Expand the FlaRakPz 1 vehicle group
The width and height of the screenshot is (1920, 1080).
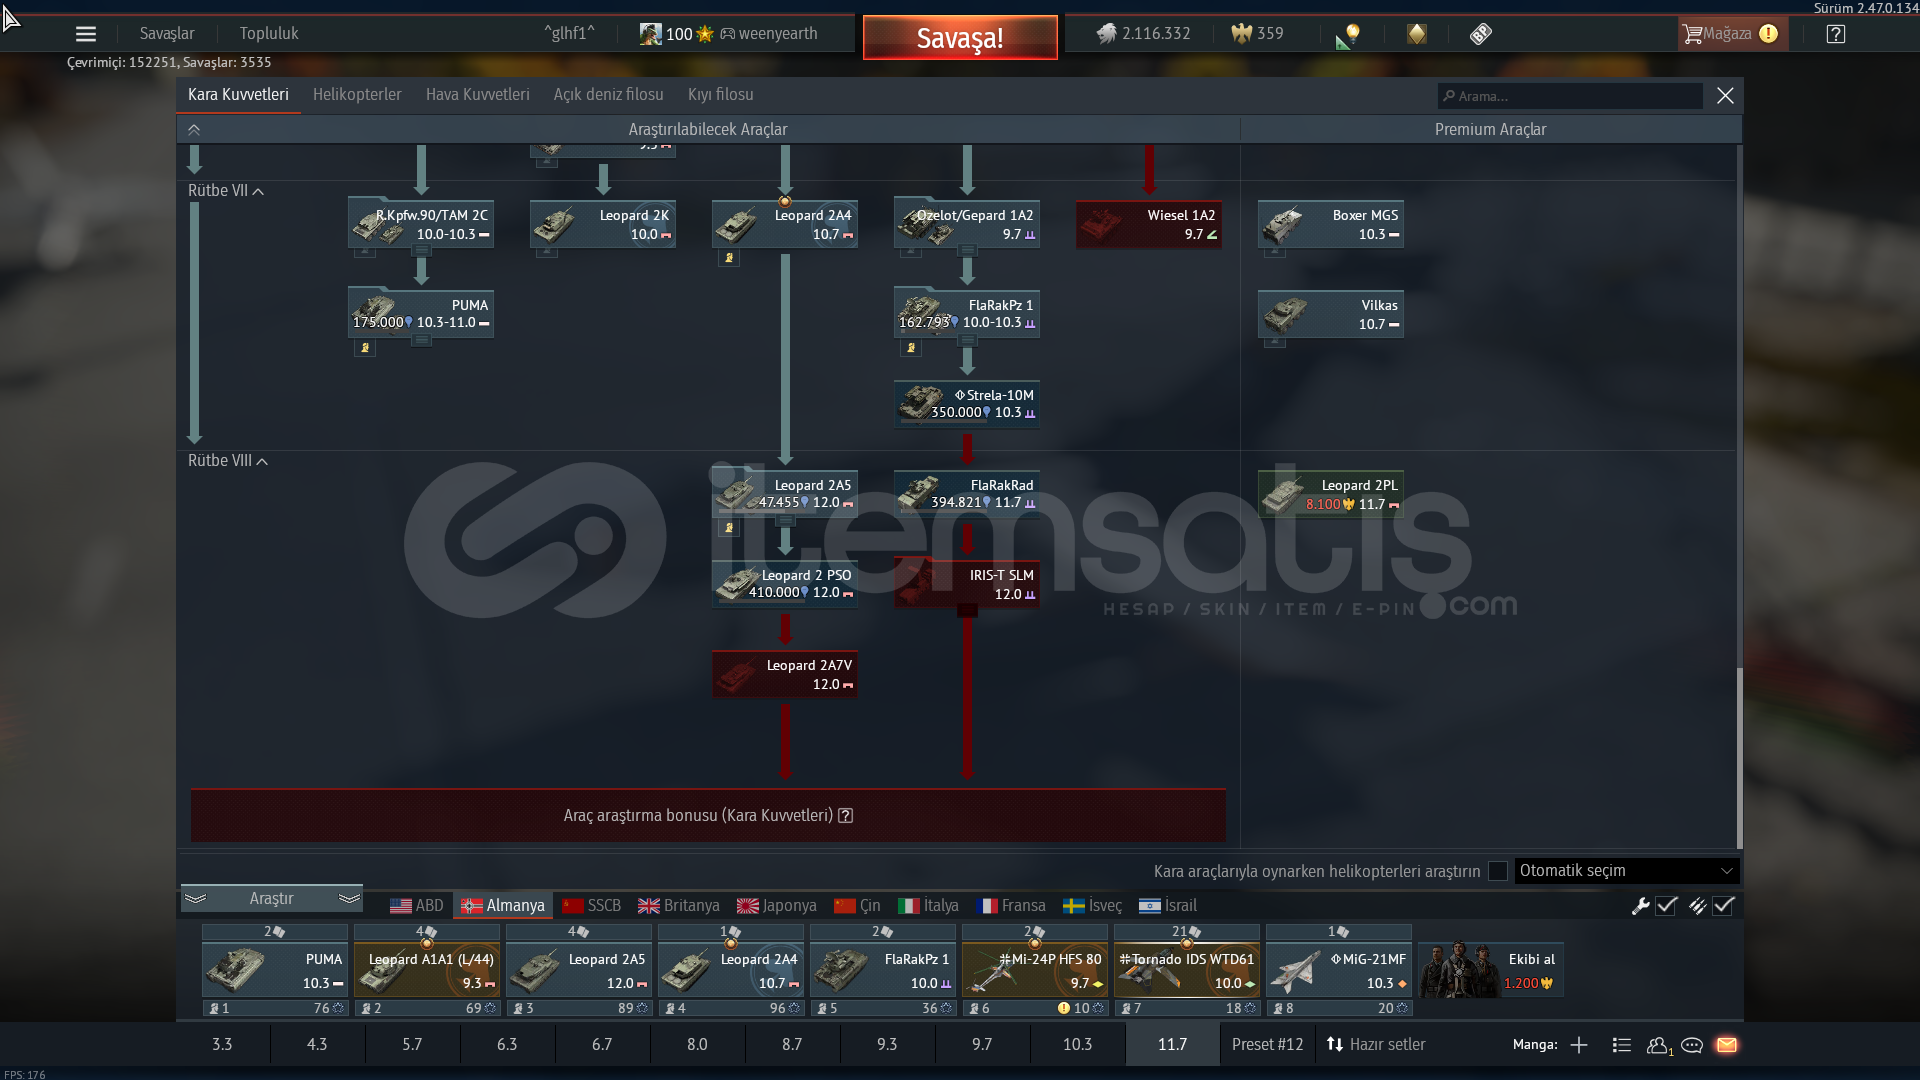tap(968, 342)
